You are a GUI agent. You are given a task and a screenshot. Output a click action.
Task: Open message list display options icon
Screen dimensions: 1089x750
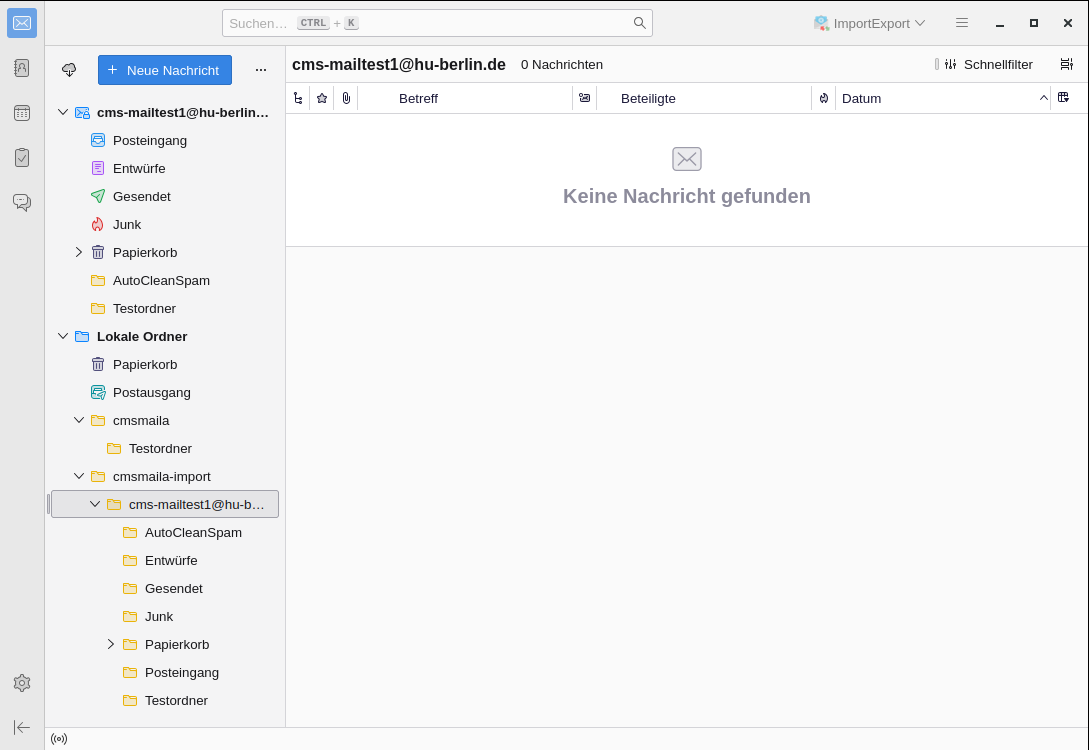1066,64
